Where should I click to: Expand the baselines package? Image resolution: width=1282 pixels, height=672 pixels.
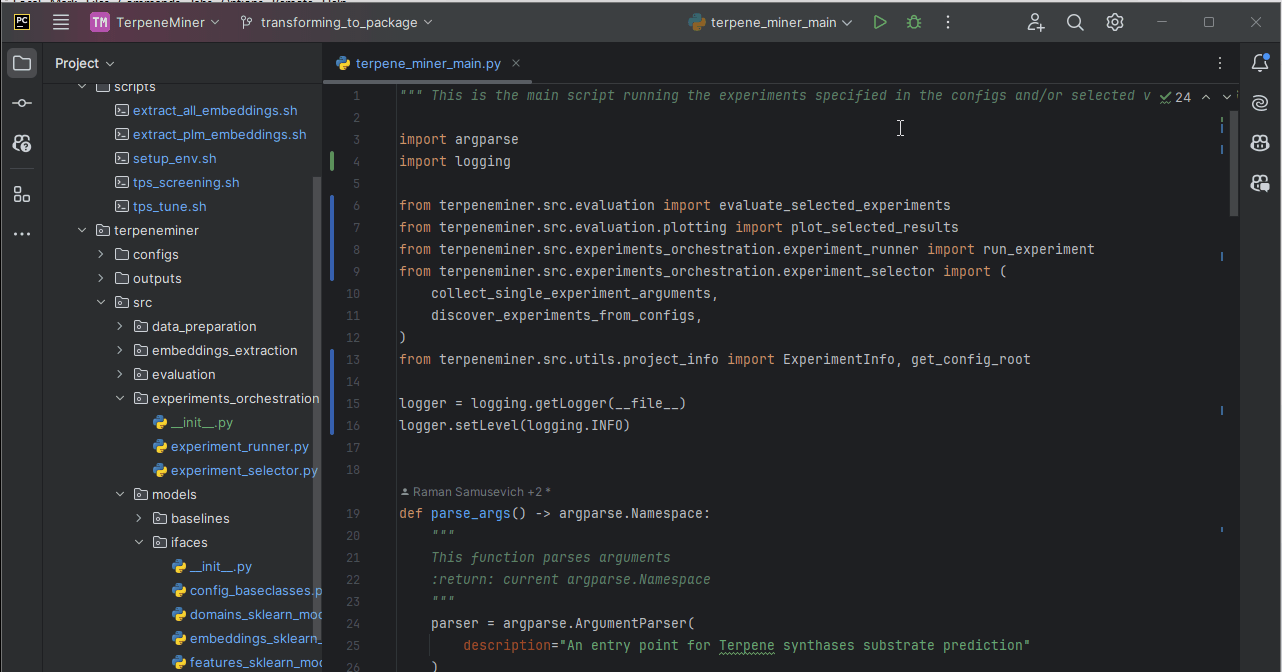(139, 519)
